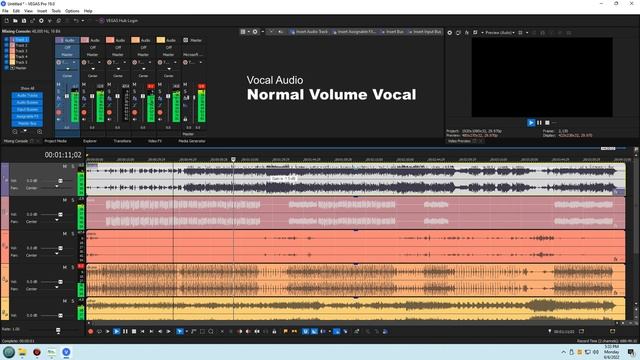Screen dimensions: 640x360
Task: Open File Explorer from the Windows taskbar
Action: [x=22, y=352]
